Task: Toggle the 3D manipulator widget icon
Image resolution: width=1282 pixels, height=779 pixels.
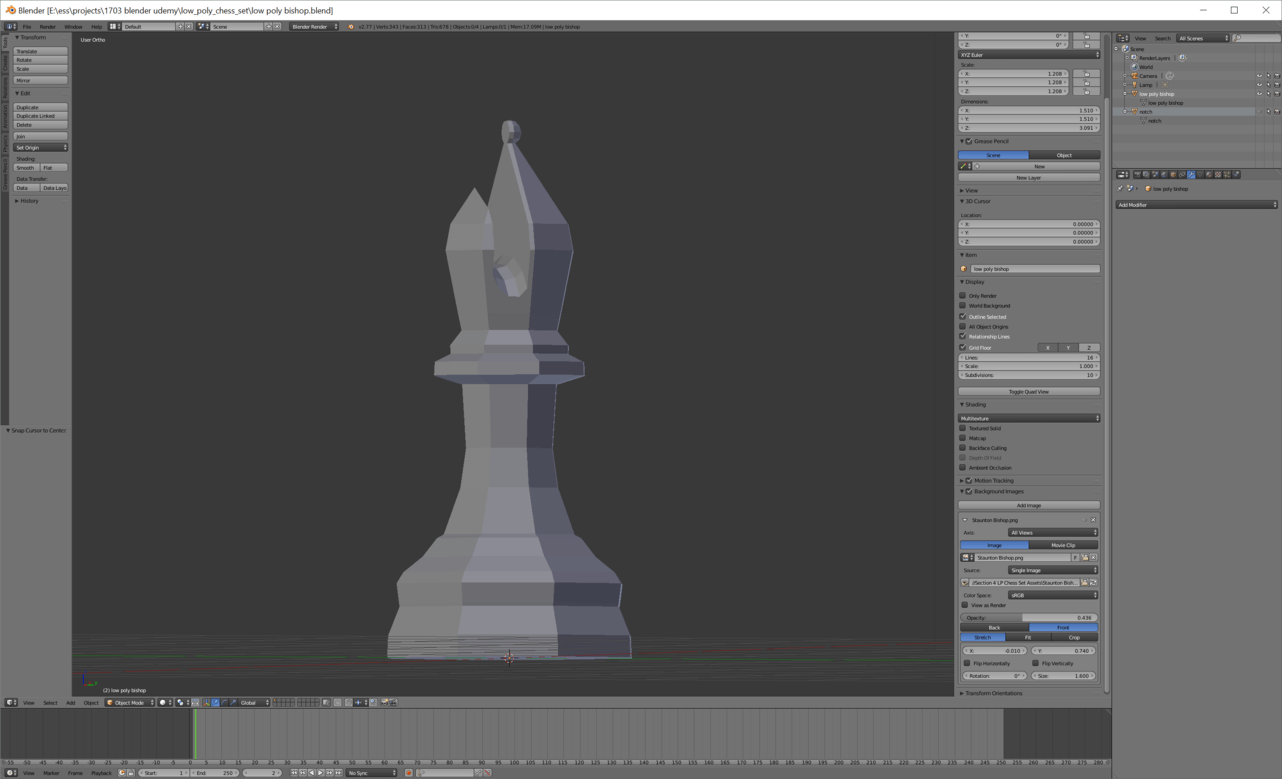Action: [206, 703]
